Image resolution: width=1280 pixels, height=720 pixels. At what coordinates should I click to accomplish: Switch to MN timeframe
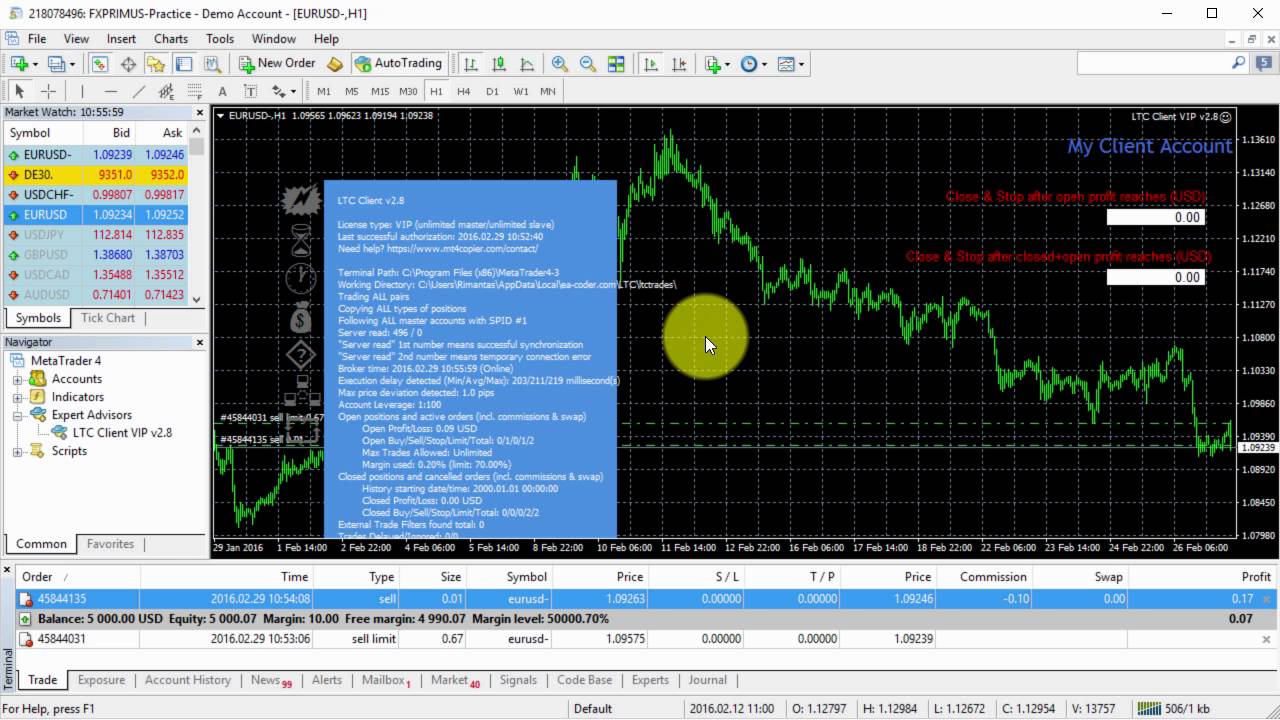(548, 91)
